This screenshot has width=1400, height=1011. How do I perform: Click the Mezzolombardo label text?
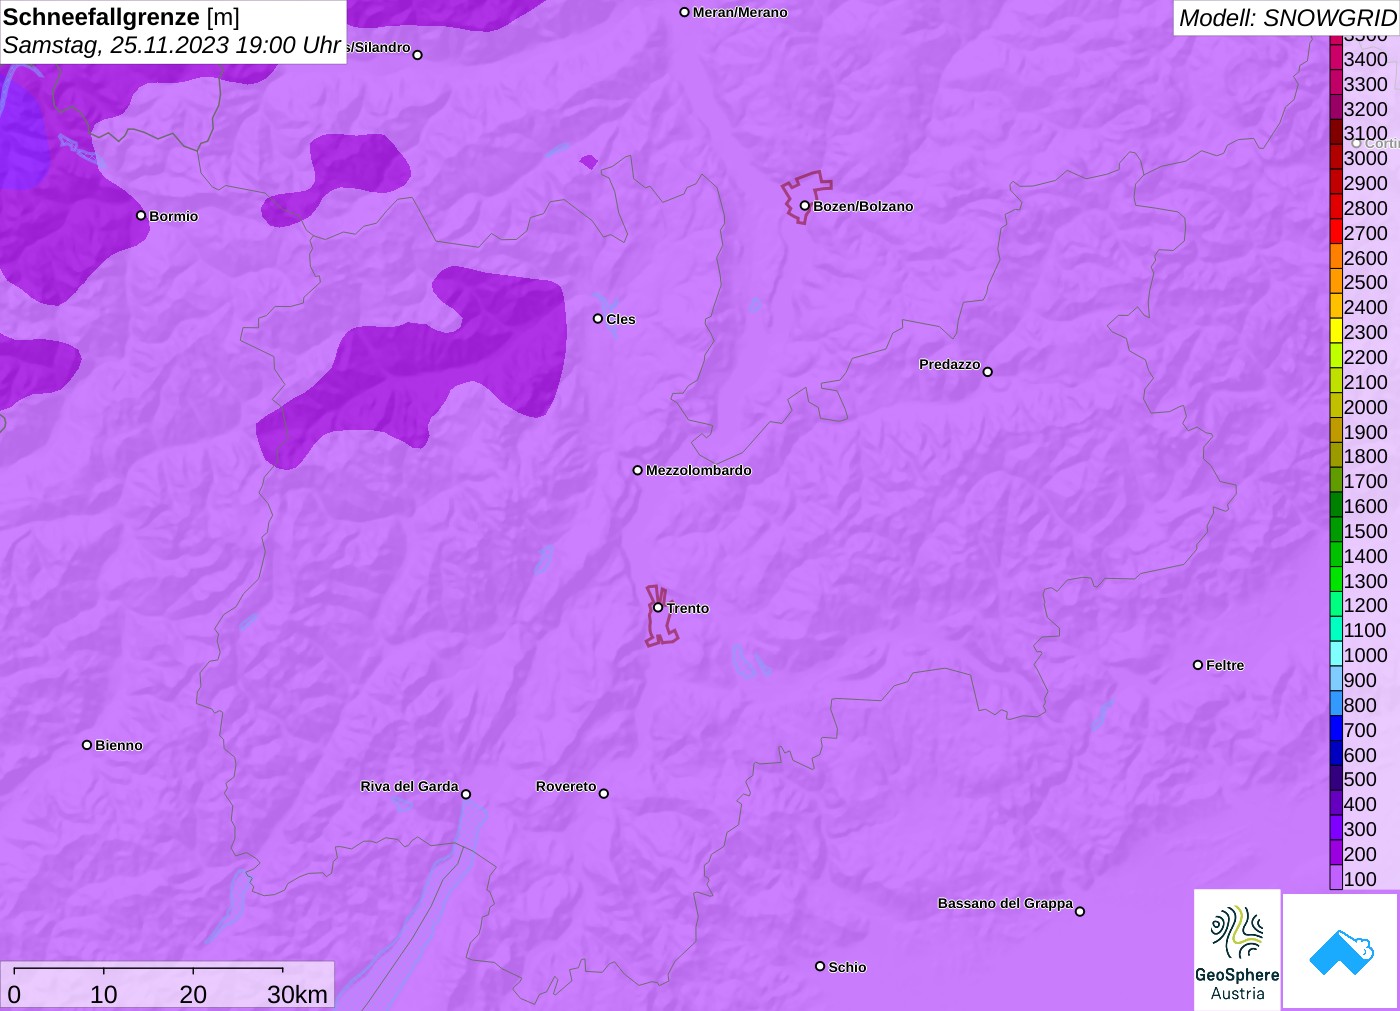point(698,470)
